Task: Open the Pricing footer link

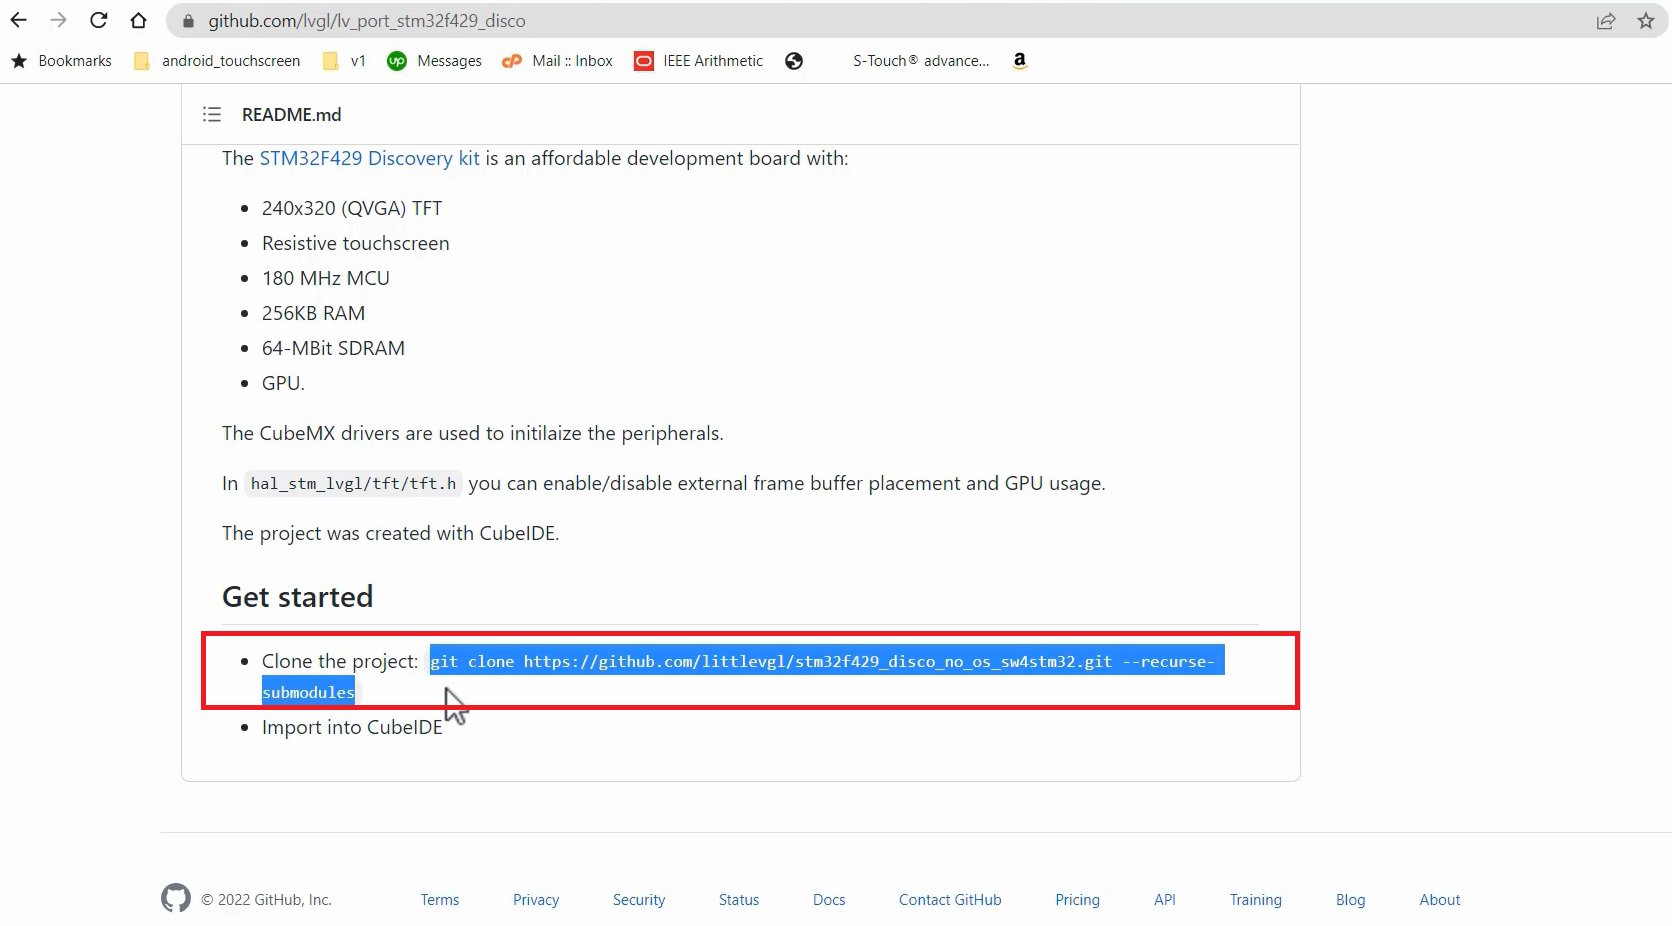Action: click(x=1077, y=900)
